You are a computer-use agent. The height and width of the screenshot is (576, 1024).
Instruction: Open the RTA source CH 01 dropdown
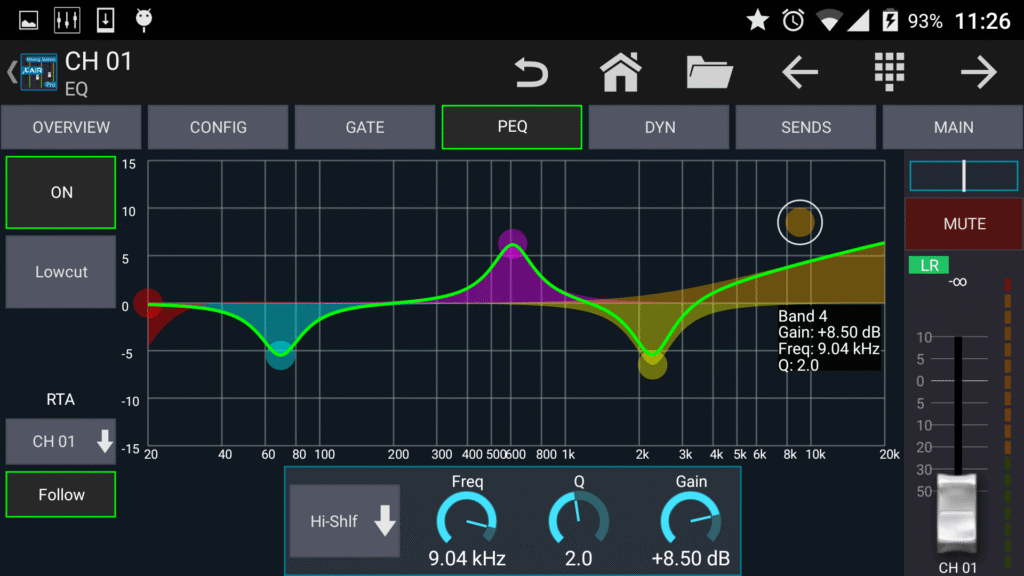(x=61, y=441)
